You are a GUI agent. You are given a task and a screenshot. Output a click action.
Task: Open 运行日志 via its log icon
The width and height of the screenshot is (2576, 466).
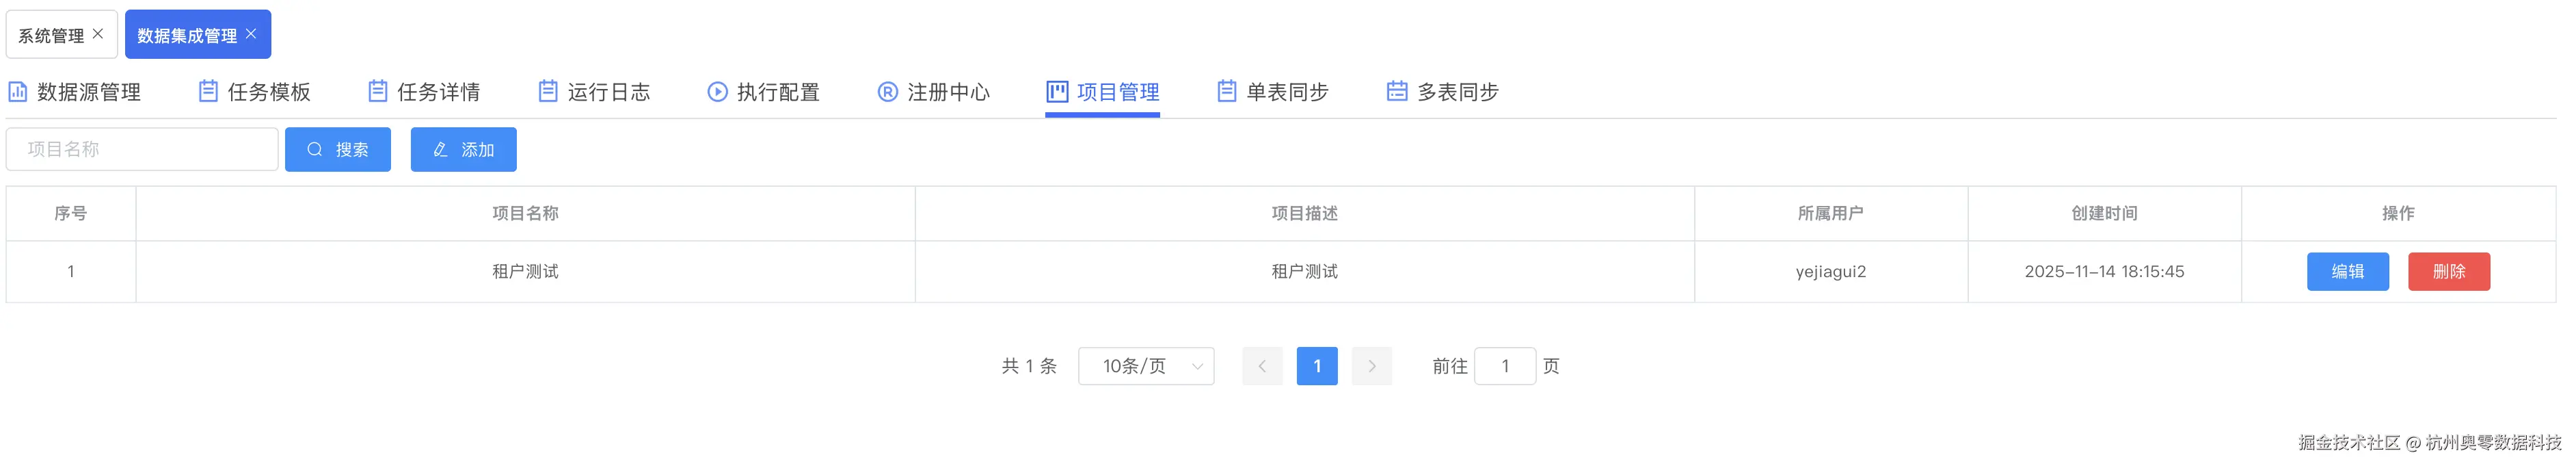click(547, 91)
